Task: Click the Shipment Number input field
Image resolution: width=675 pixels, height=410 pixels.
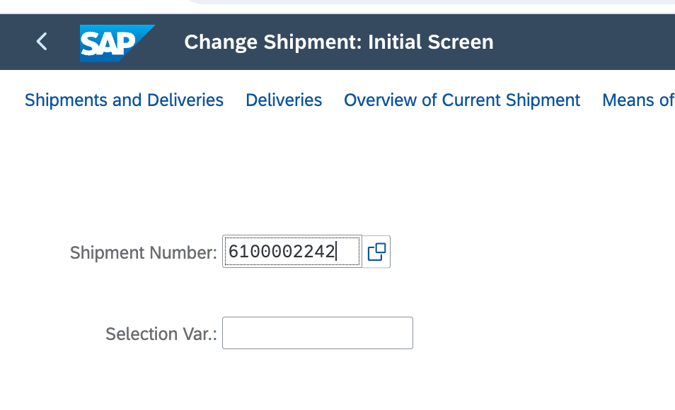Action: (292, 252)
